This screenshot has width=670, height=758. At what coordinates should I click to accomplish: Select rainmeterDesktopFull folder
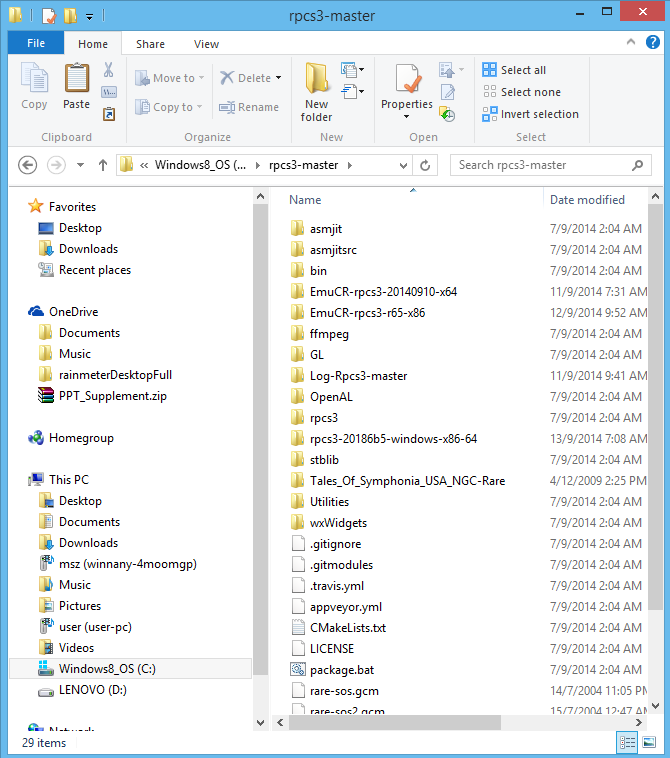coord(115,375)
